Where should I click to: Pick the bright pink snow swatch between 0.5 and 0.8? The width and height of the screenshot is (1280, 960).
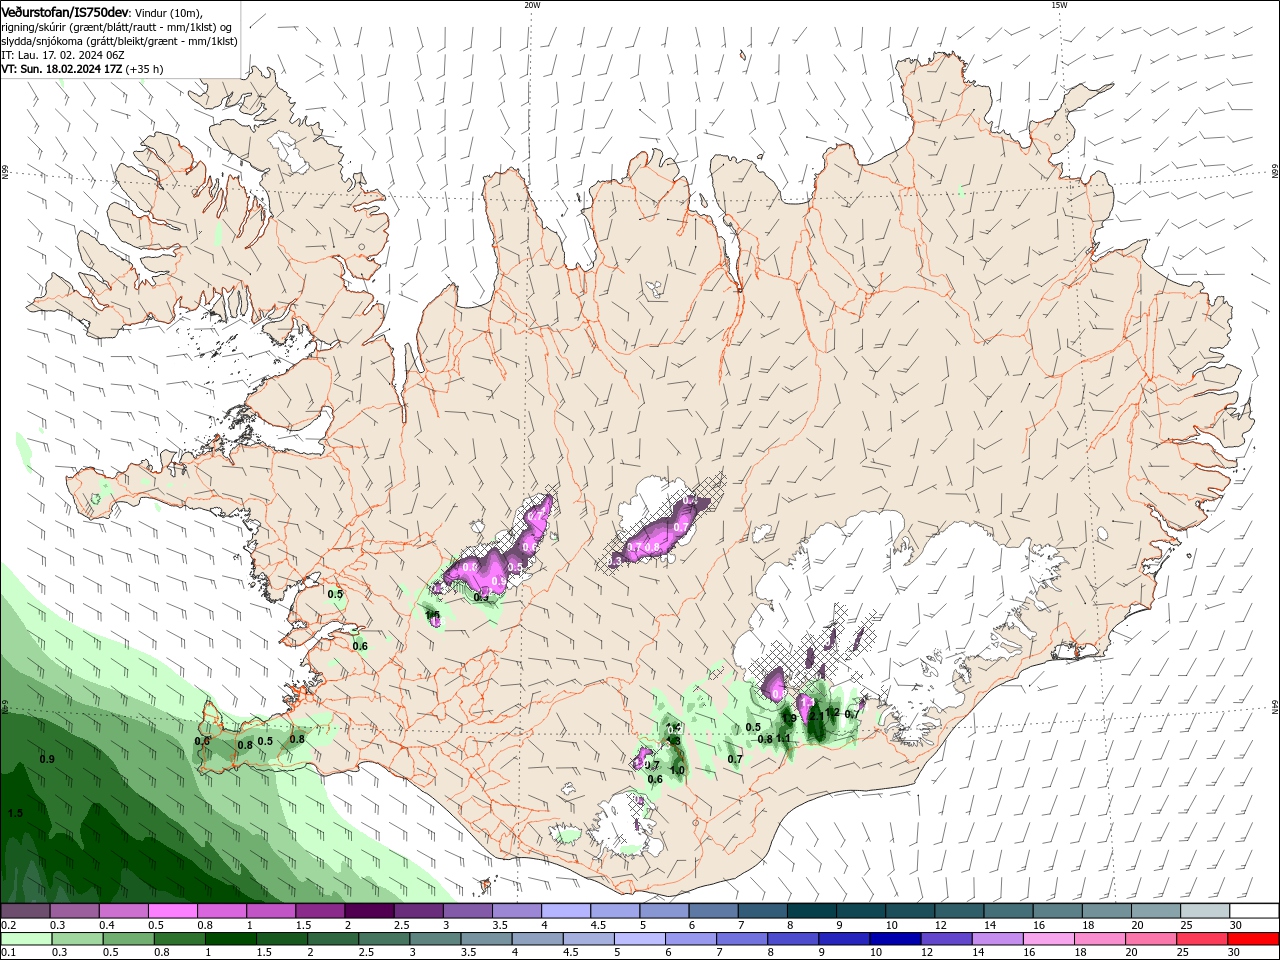coord(172,911)
